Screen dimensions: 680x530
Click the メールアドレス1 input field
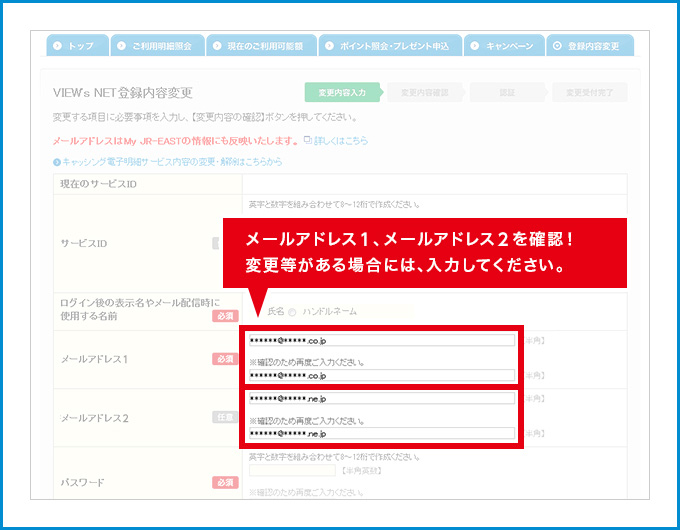(x=381, y=340)
